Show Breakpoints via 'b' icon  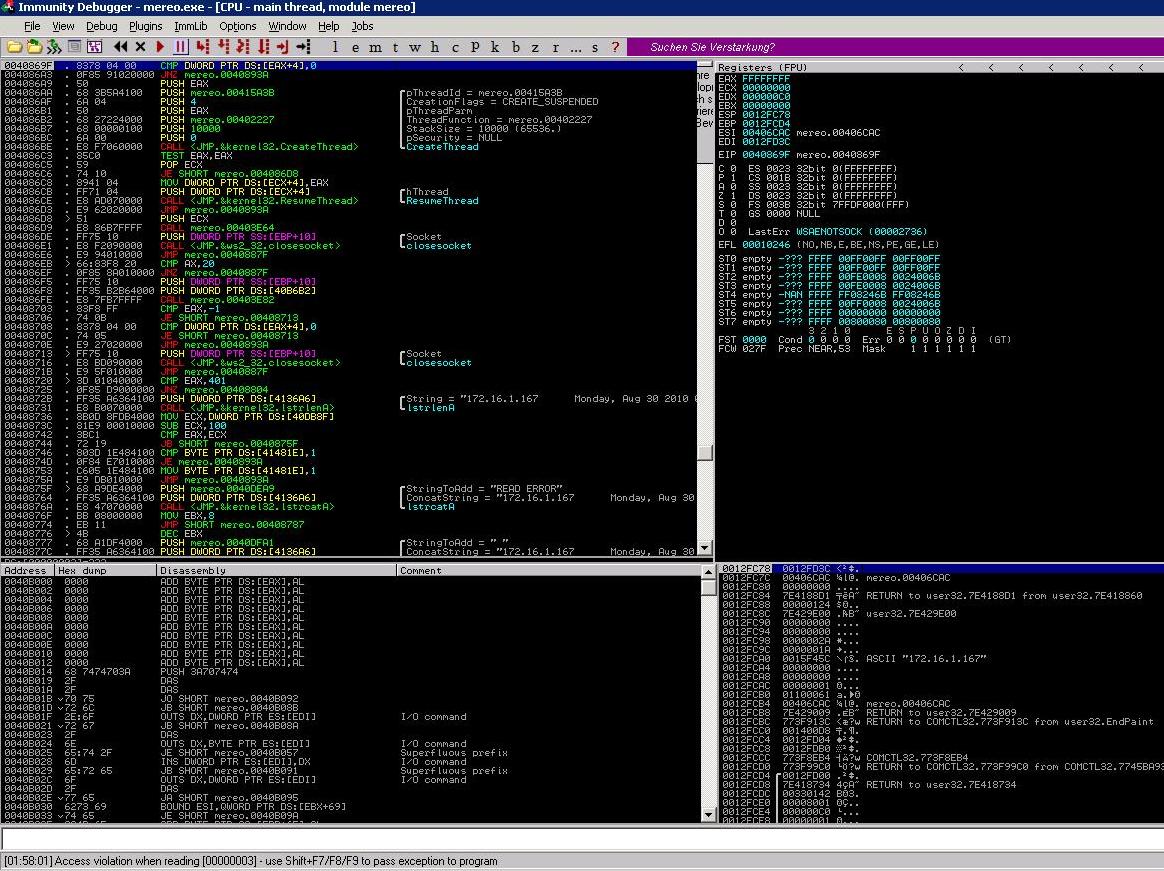(x=515, y=47)
